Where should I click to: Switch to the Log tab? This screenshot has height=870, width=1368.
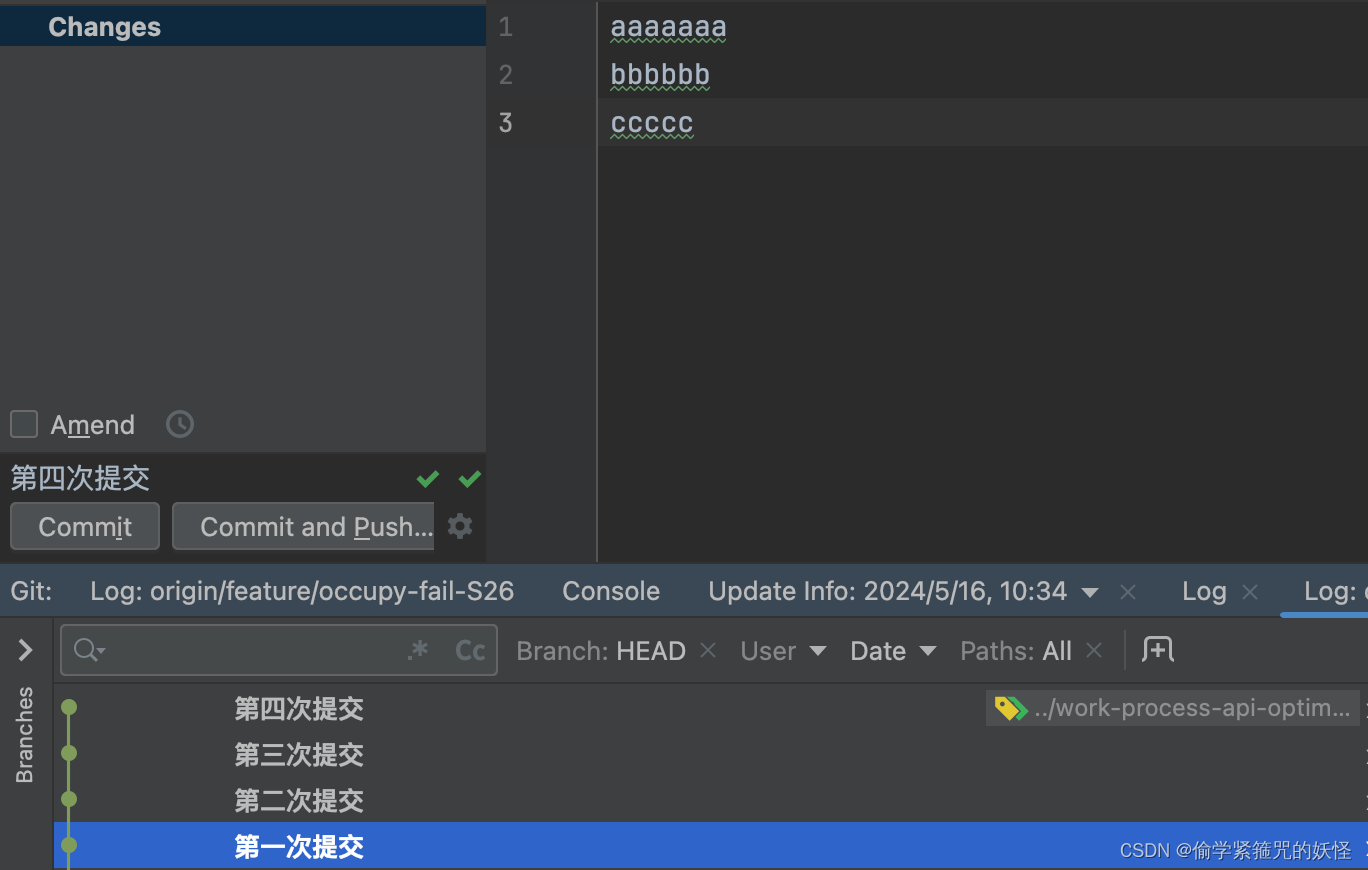click(x=1204, y=591)
